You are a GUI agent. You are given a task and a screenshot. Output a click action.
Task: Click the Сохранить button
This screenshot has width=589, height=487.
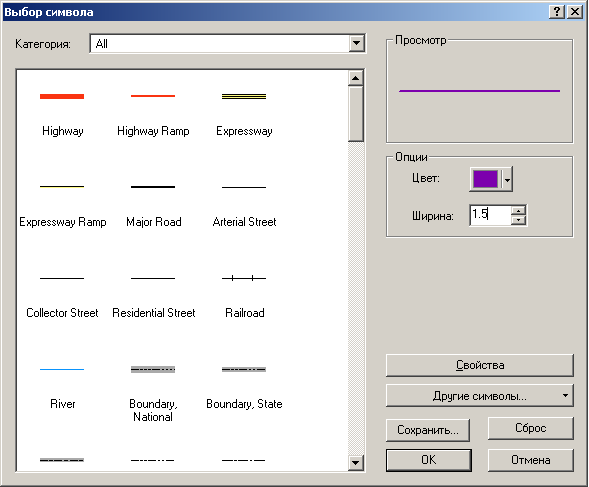(428, 430)
